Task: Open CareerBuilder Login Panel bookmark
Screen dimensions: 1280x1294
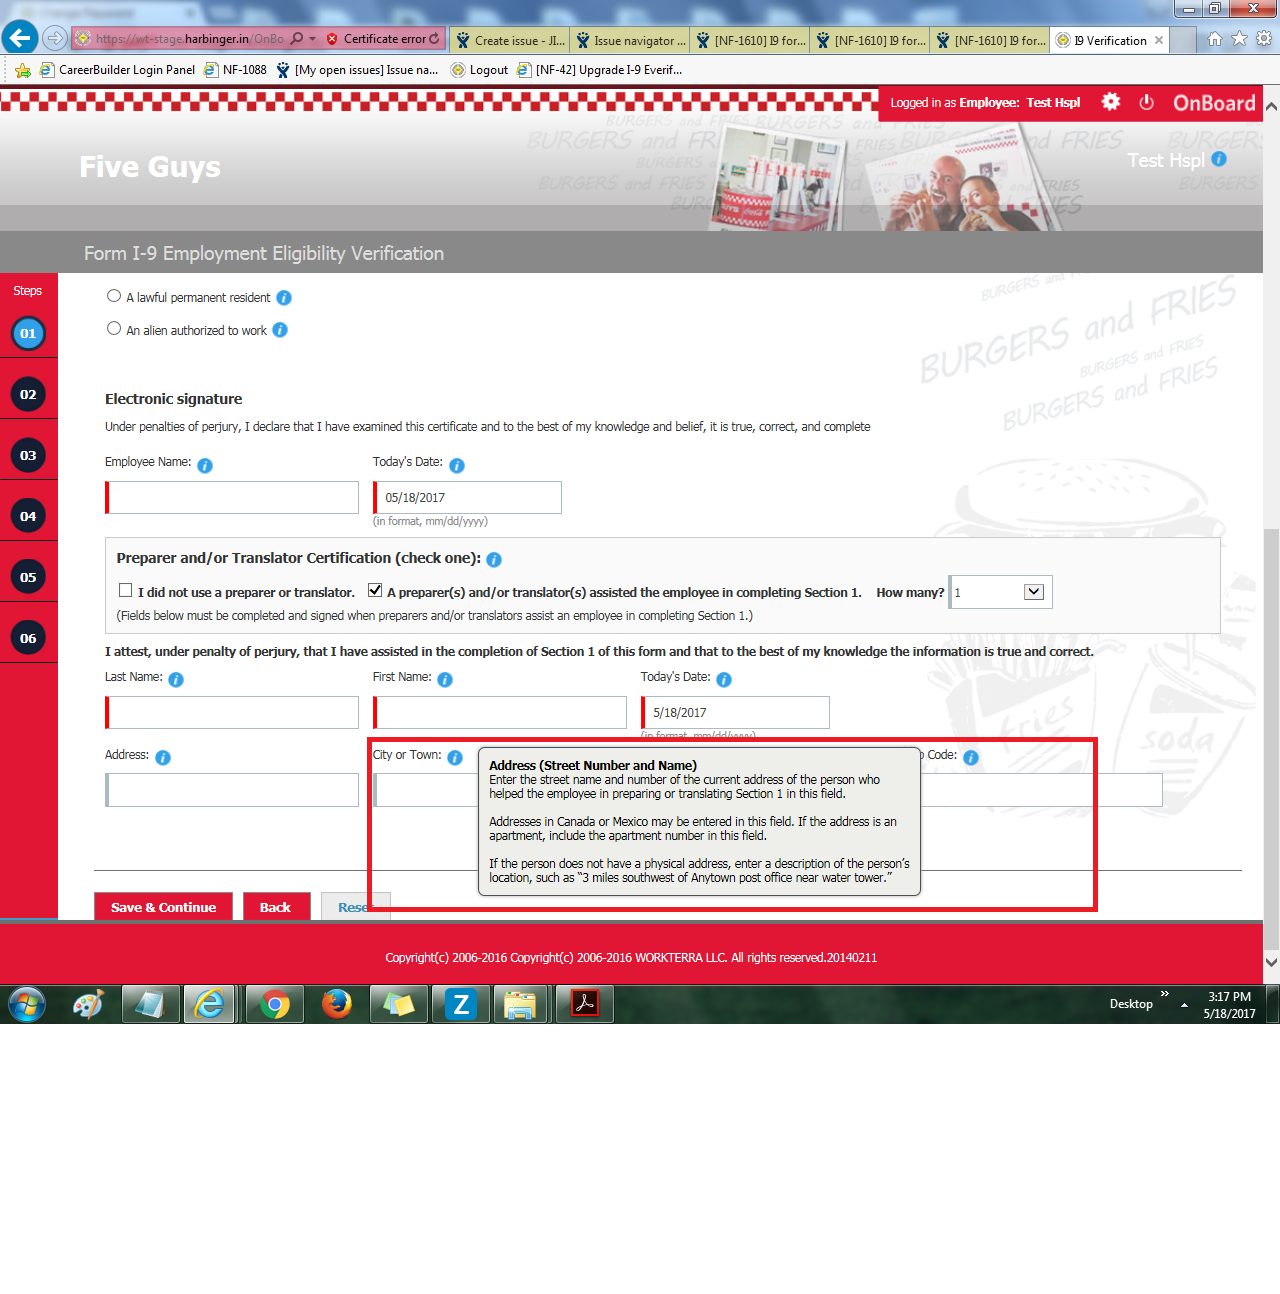Action: 118,70
